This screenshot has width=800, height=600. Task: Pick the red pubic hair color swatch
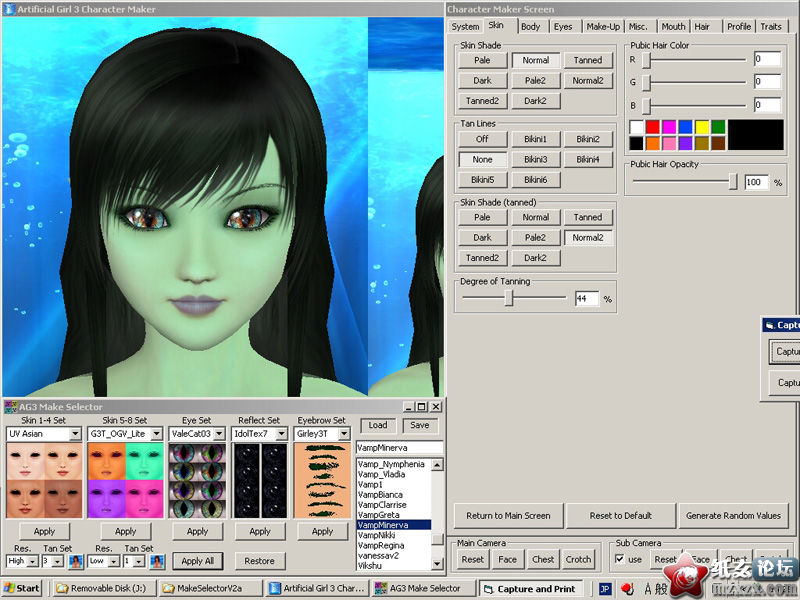pyautogui.click(x=652, y=127)
